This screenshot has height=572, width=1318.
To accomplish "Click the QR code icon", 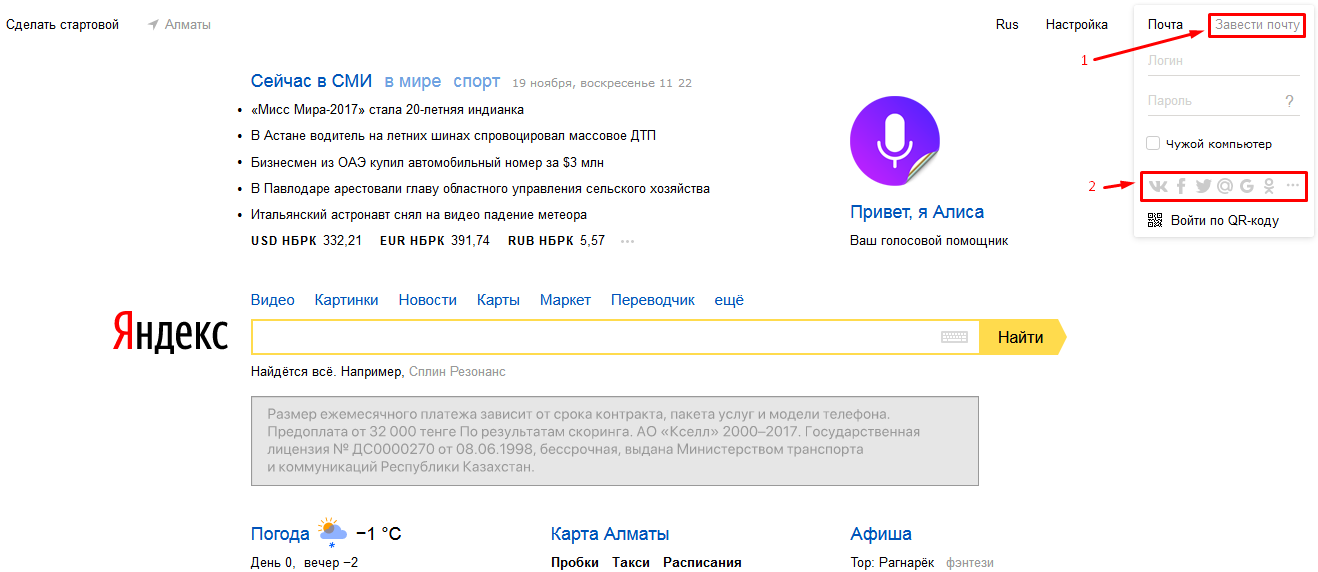I will [1155, 220].
